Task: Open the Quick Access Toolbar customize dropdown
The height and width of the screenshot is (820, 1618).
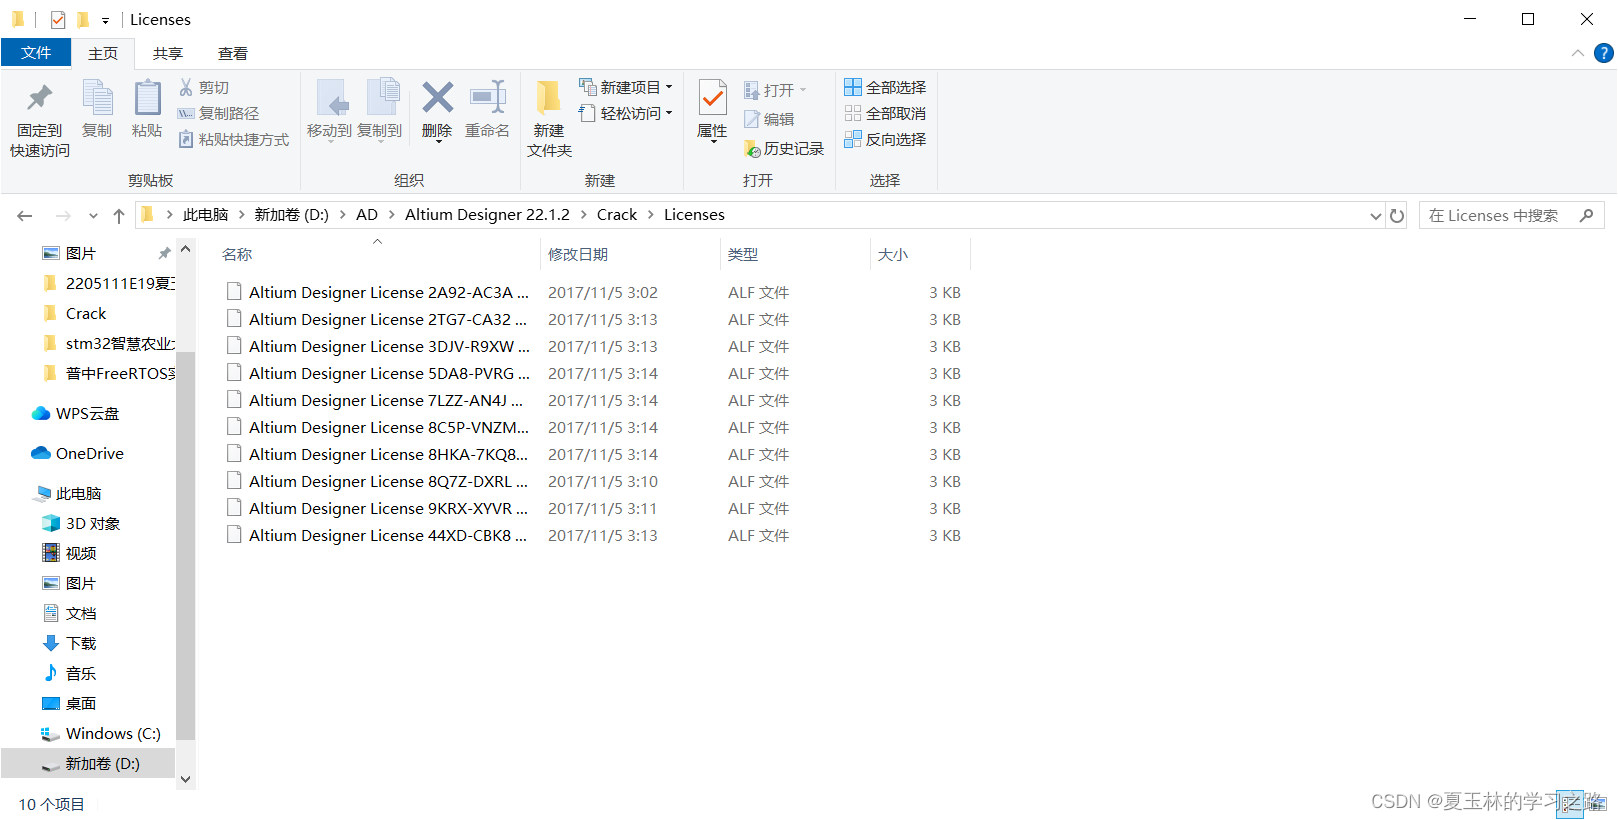Action: [x=105, y=20]
